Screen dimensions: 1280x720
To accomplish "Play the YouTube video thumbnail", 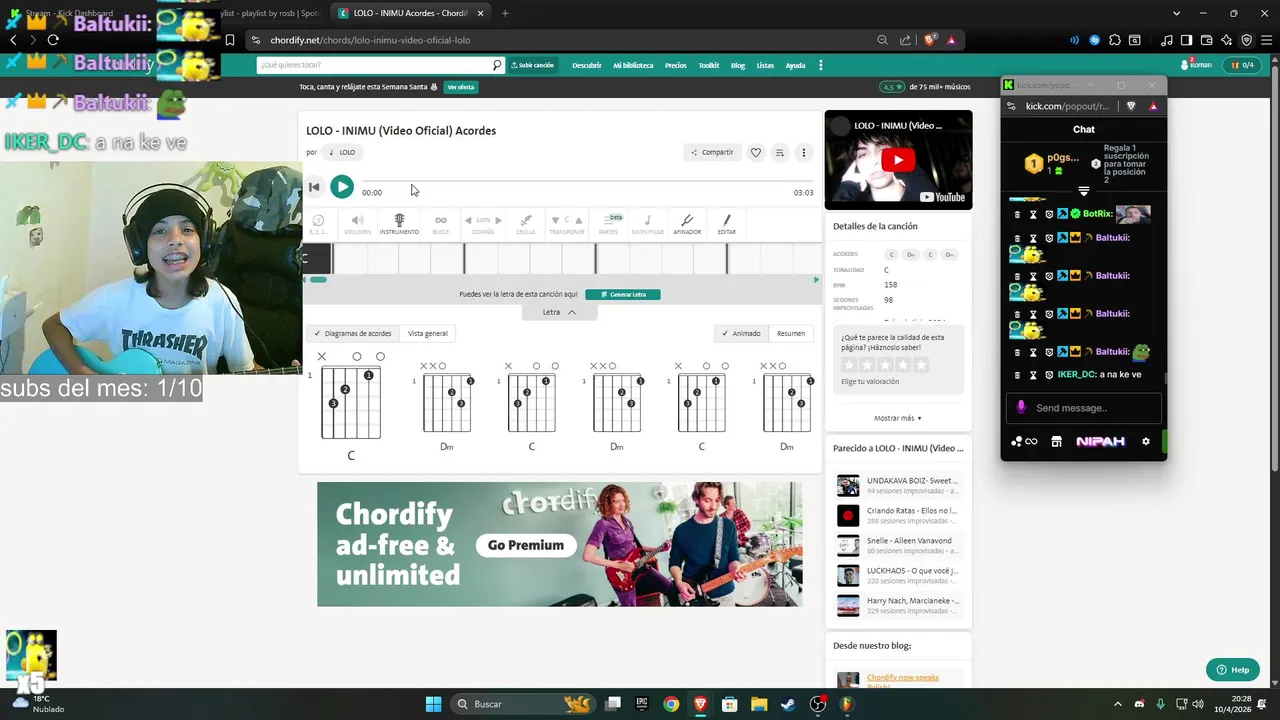I will [898, 160].
